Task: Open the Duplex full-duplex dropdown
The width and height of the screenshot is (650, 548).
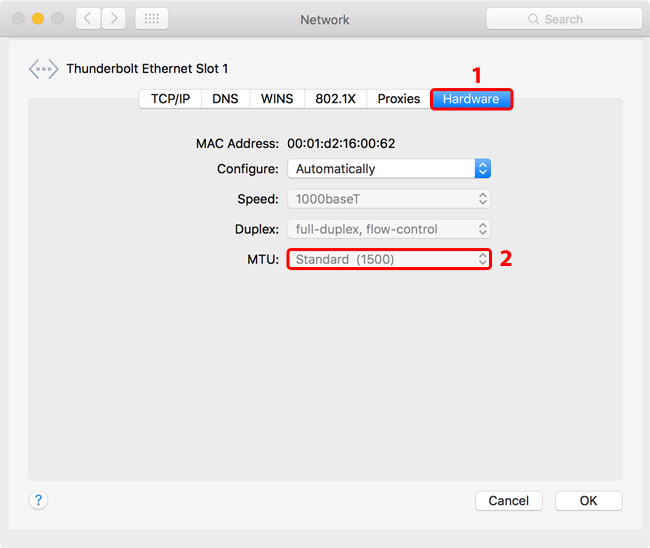Action: click(389, 229)
